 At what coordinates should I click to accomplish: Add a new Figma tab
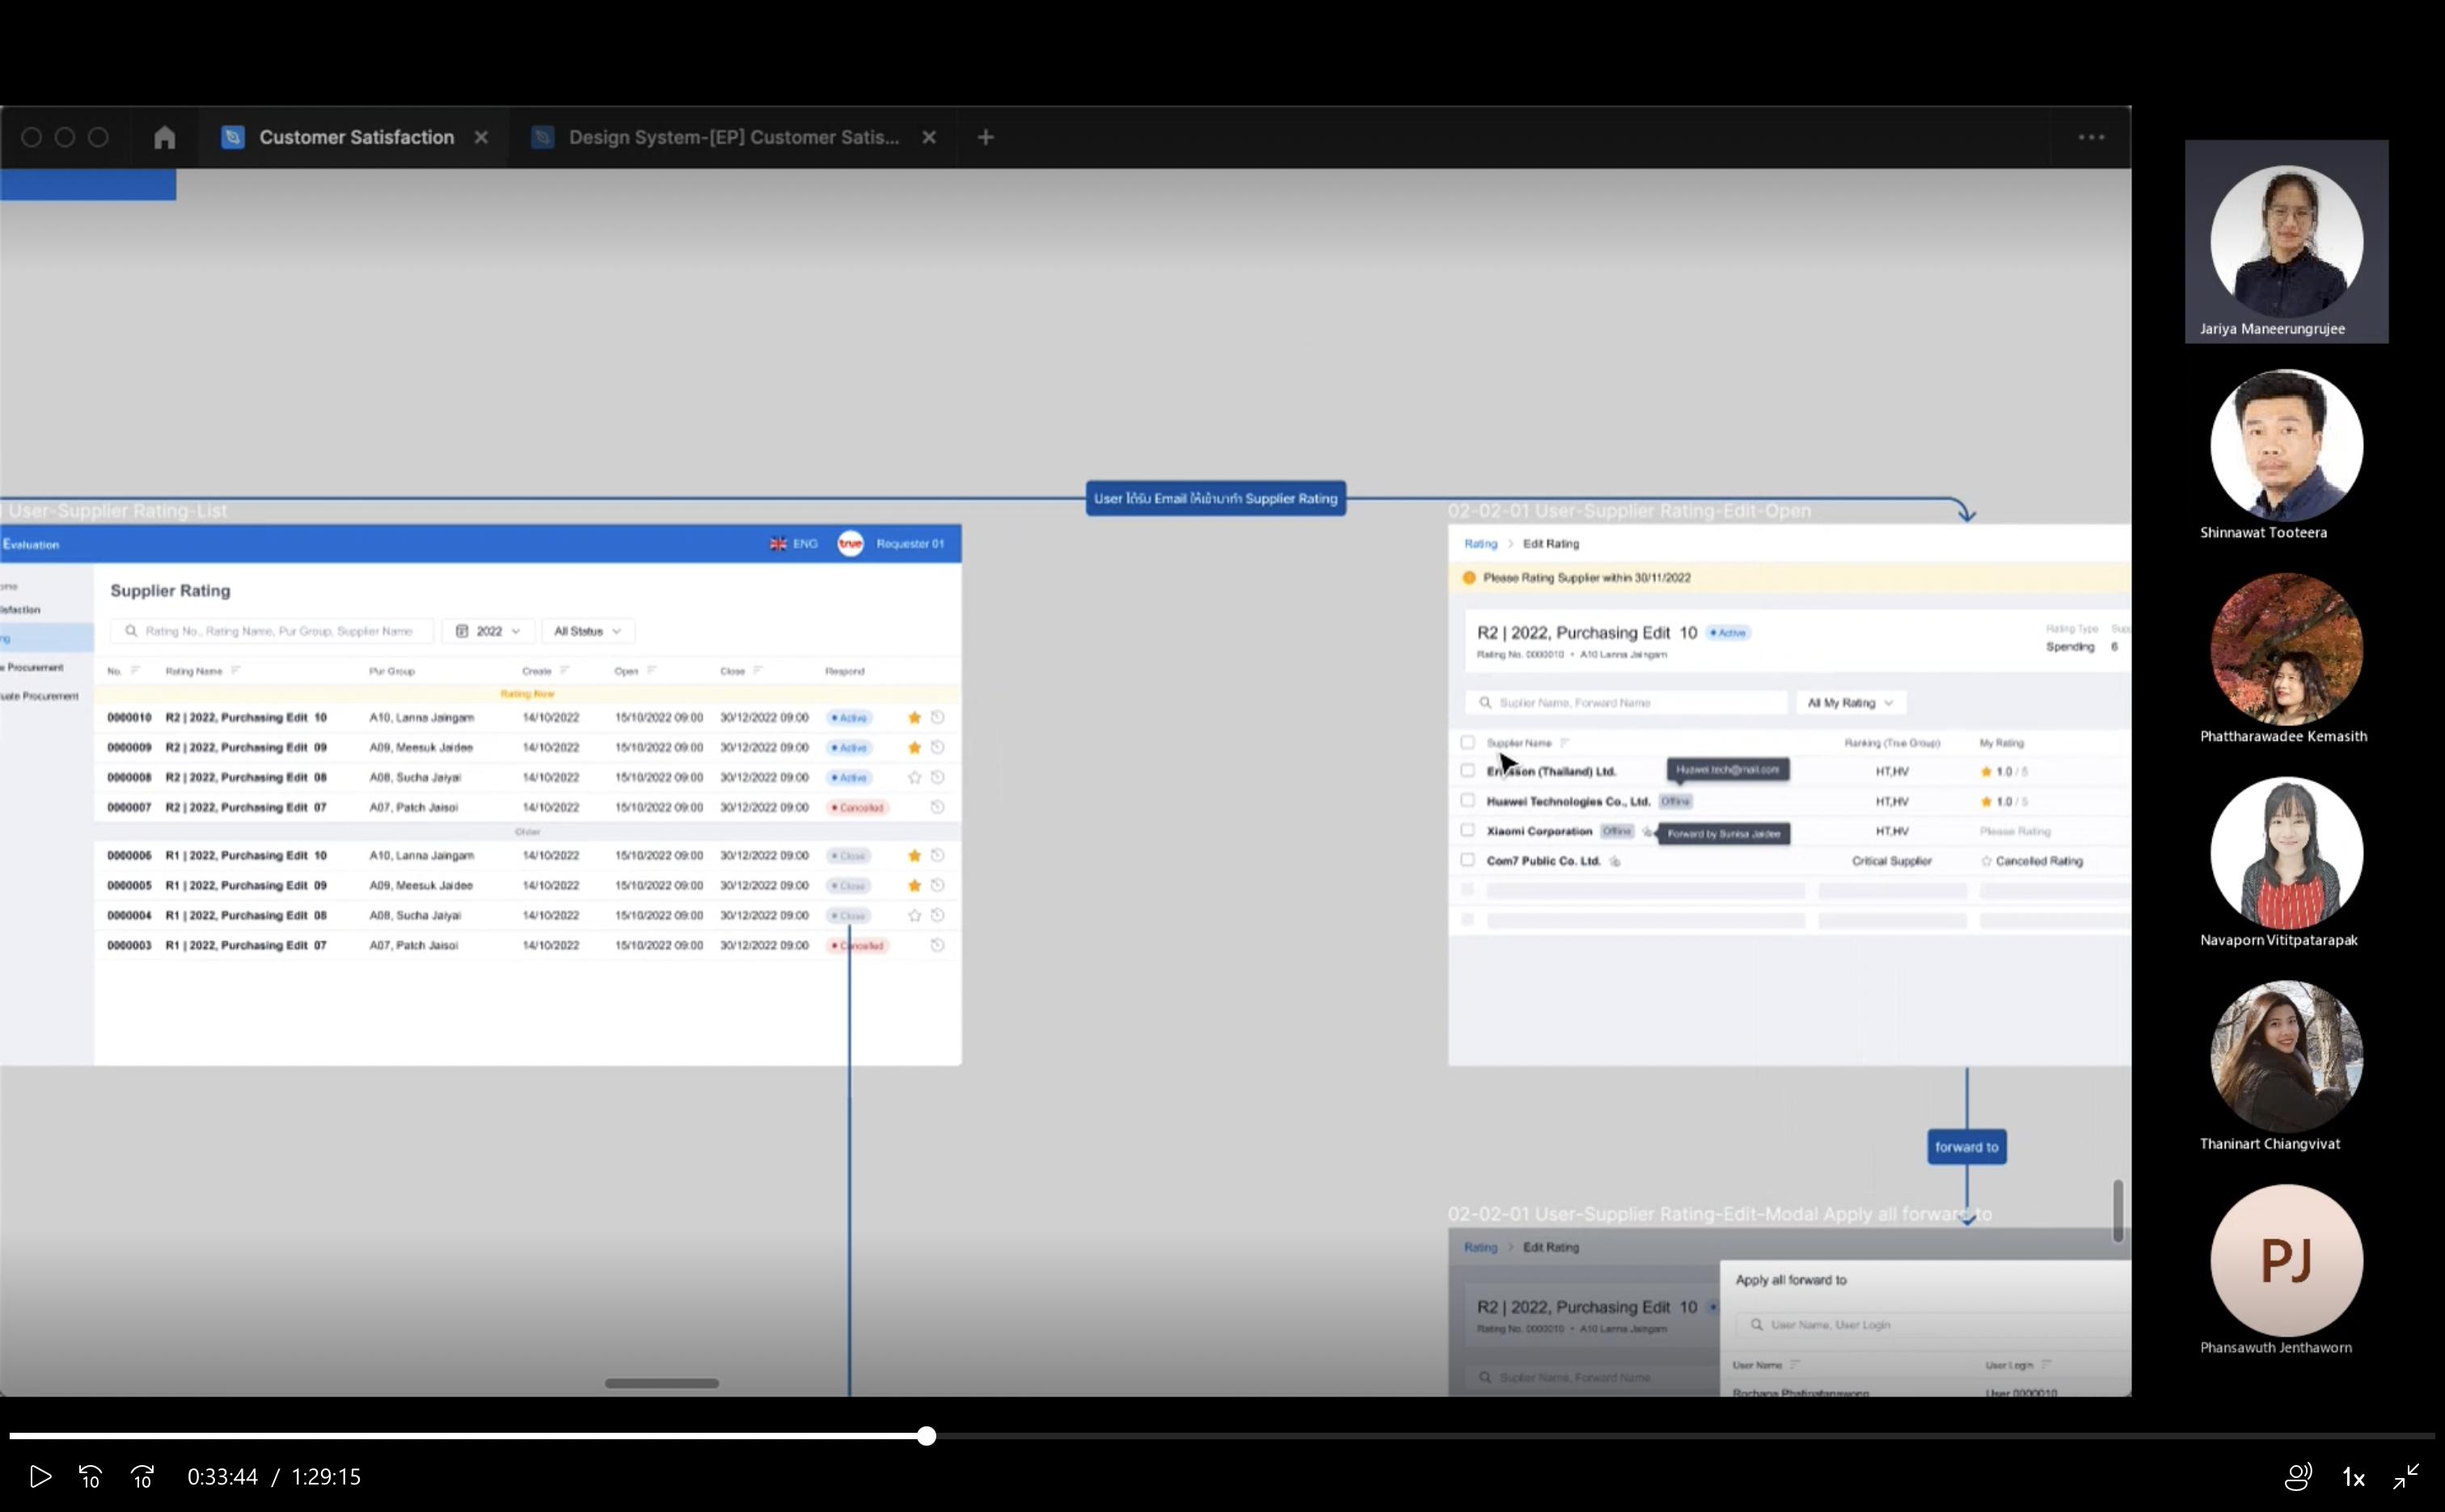[x=986, y=137]
